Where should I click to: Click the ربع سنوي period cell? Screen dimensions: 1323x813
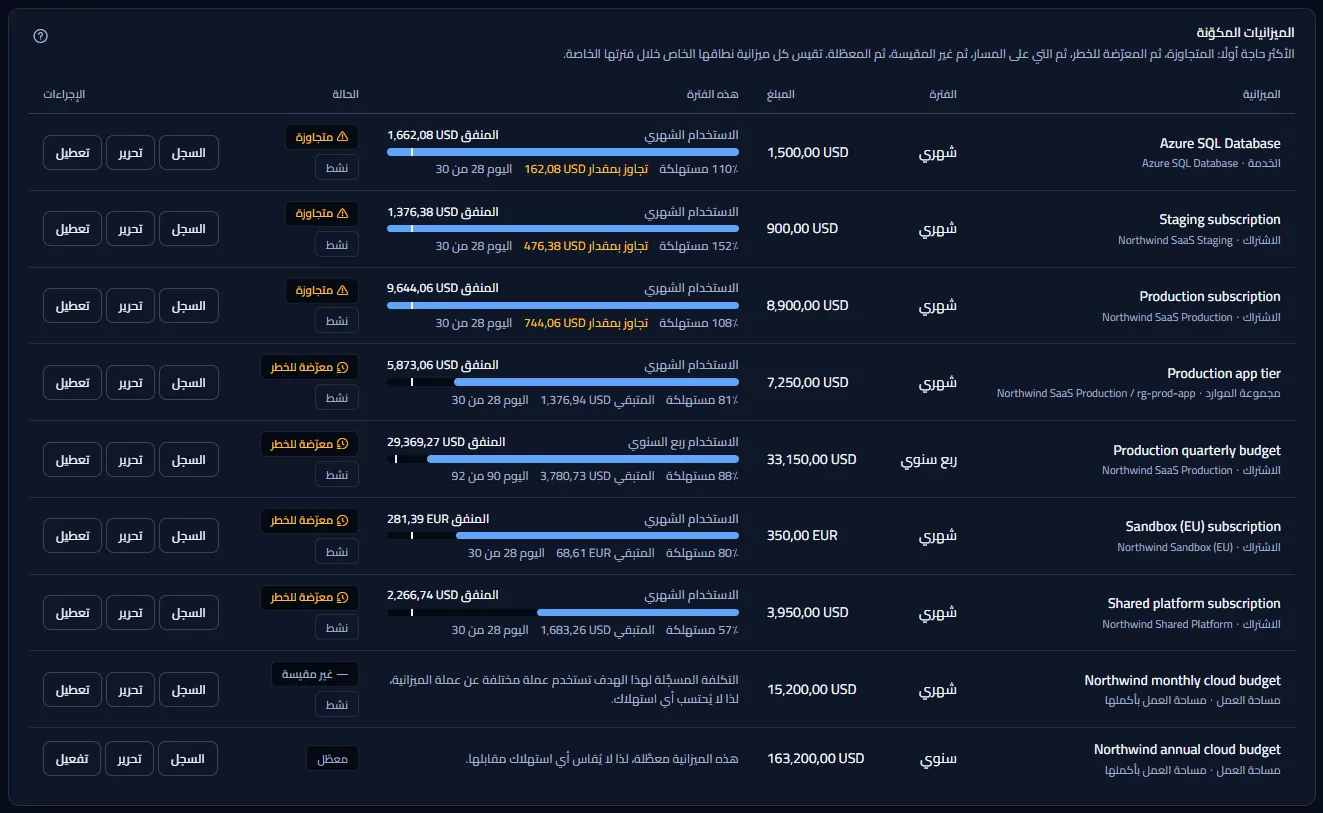click(x=929, y=460)
